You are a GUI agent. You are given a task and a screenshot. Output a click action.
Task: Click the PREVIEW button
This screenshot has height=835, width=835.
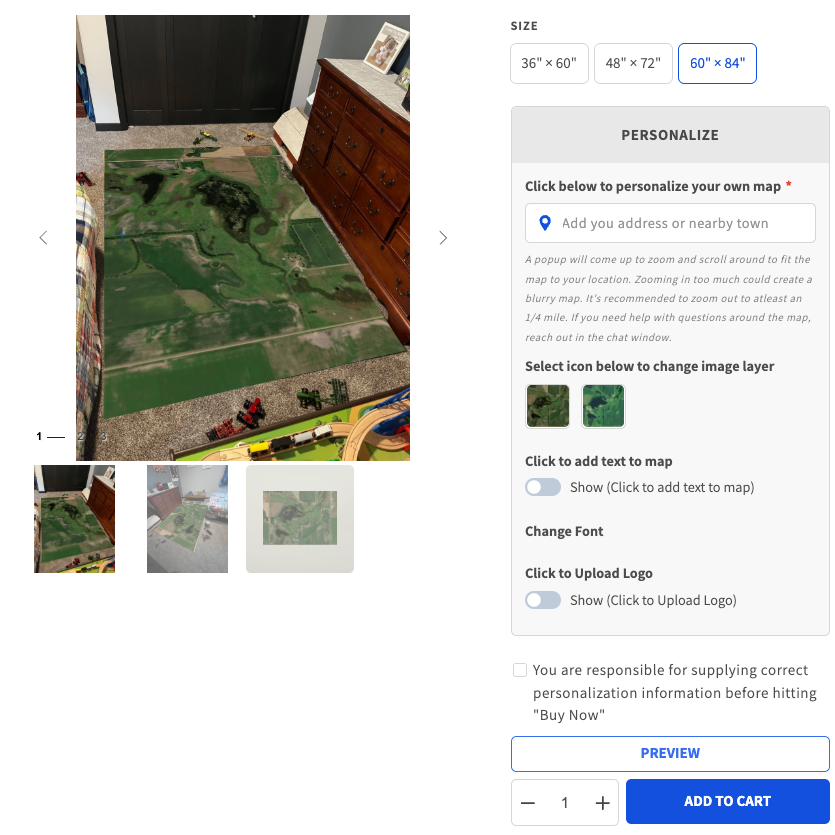(670, 754)
